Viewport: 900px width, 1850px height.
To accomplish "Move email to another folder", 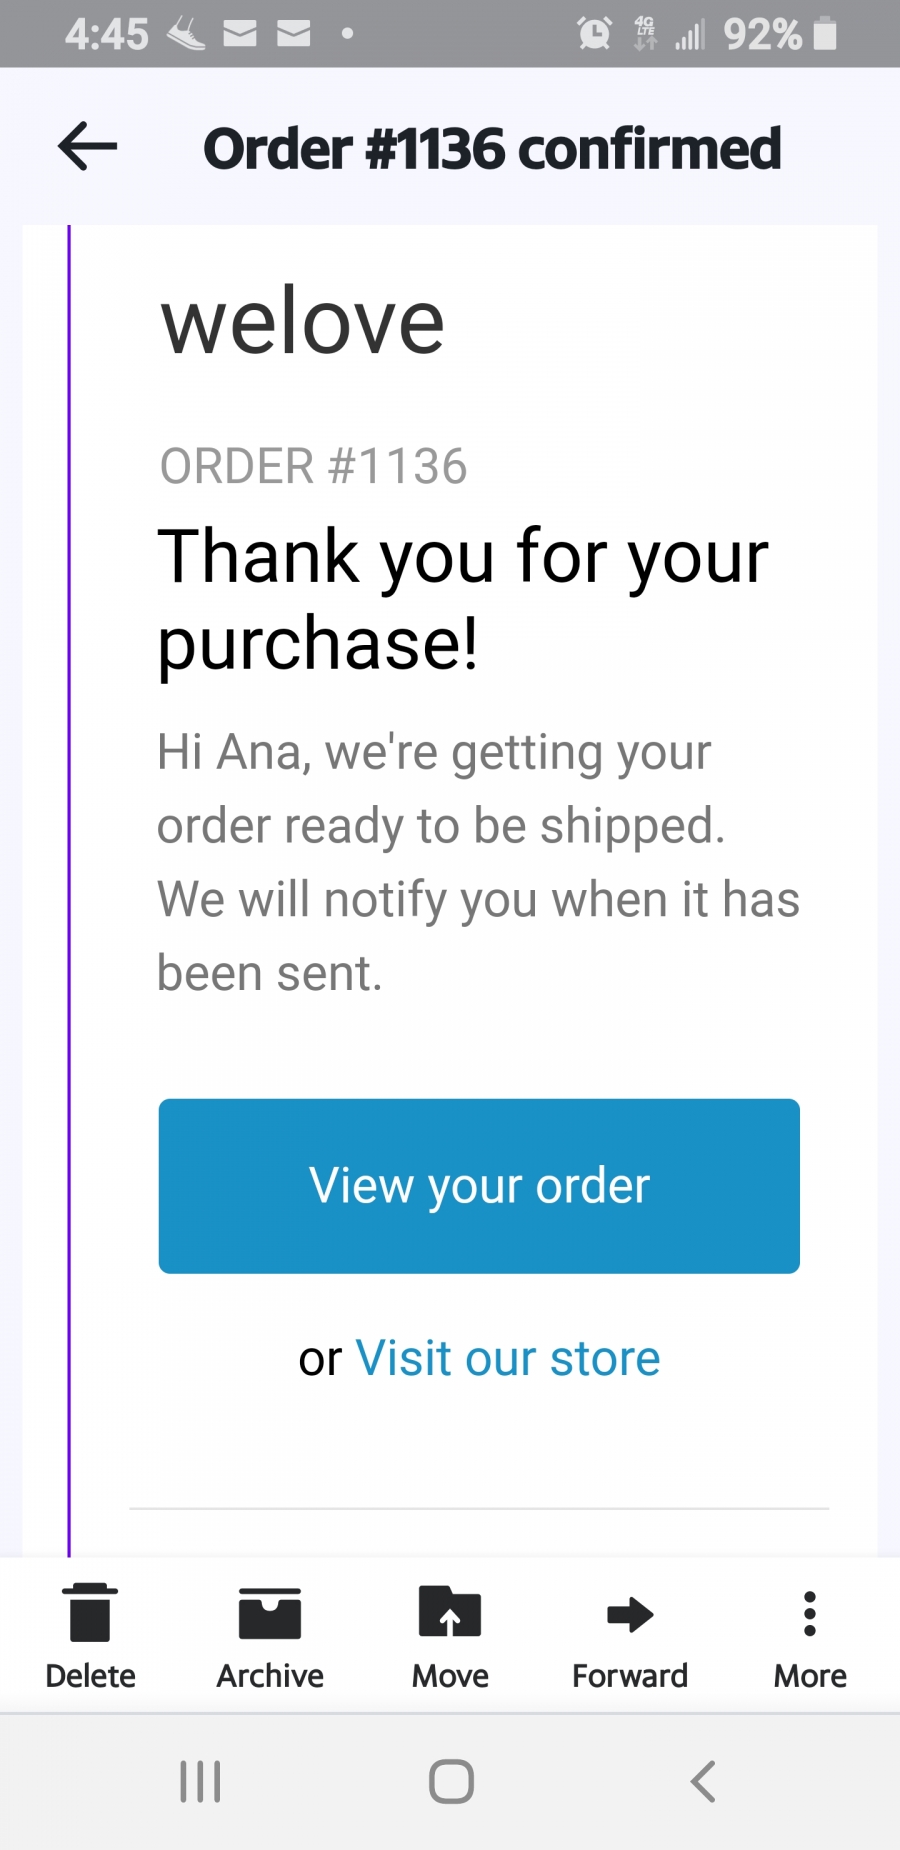I will [x=450, y=1635].
